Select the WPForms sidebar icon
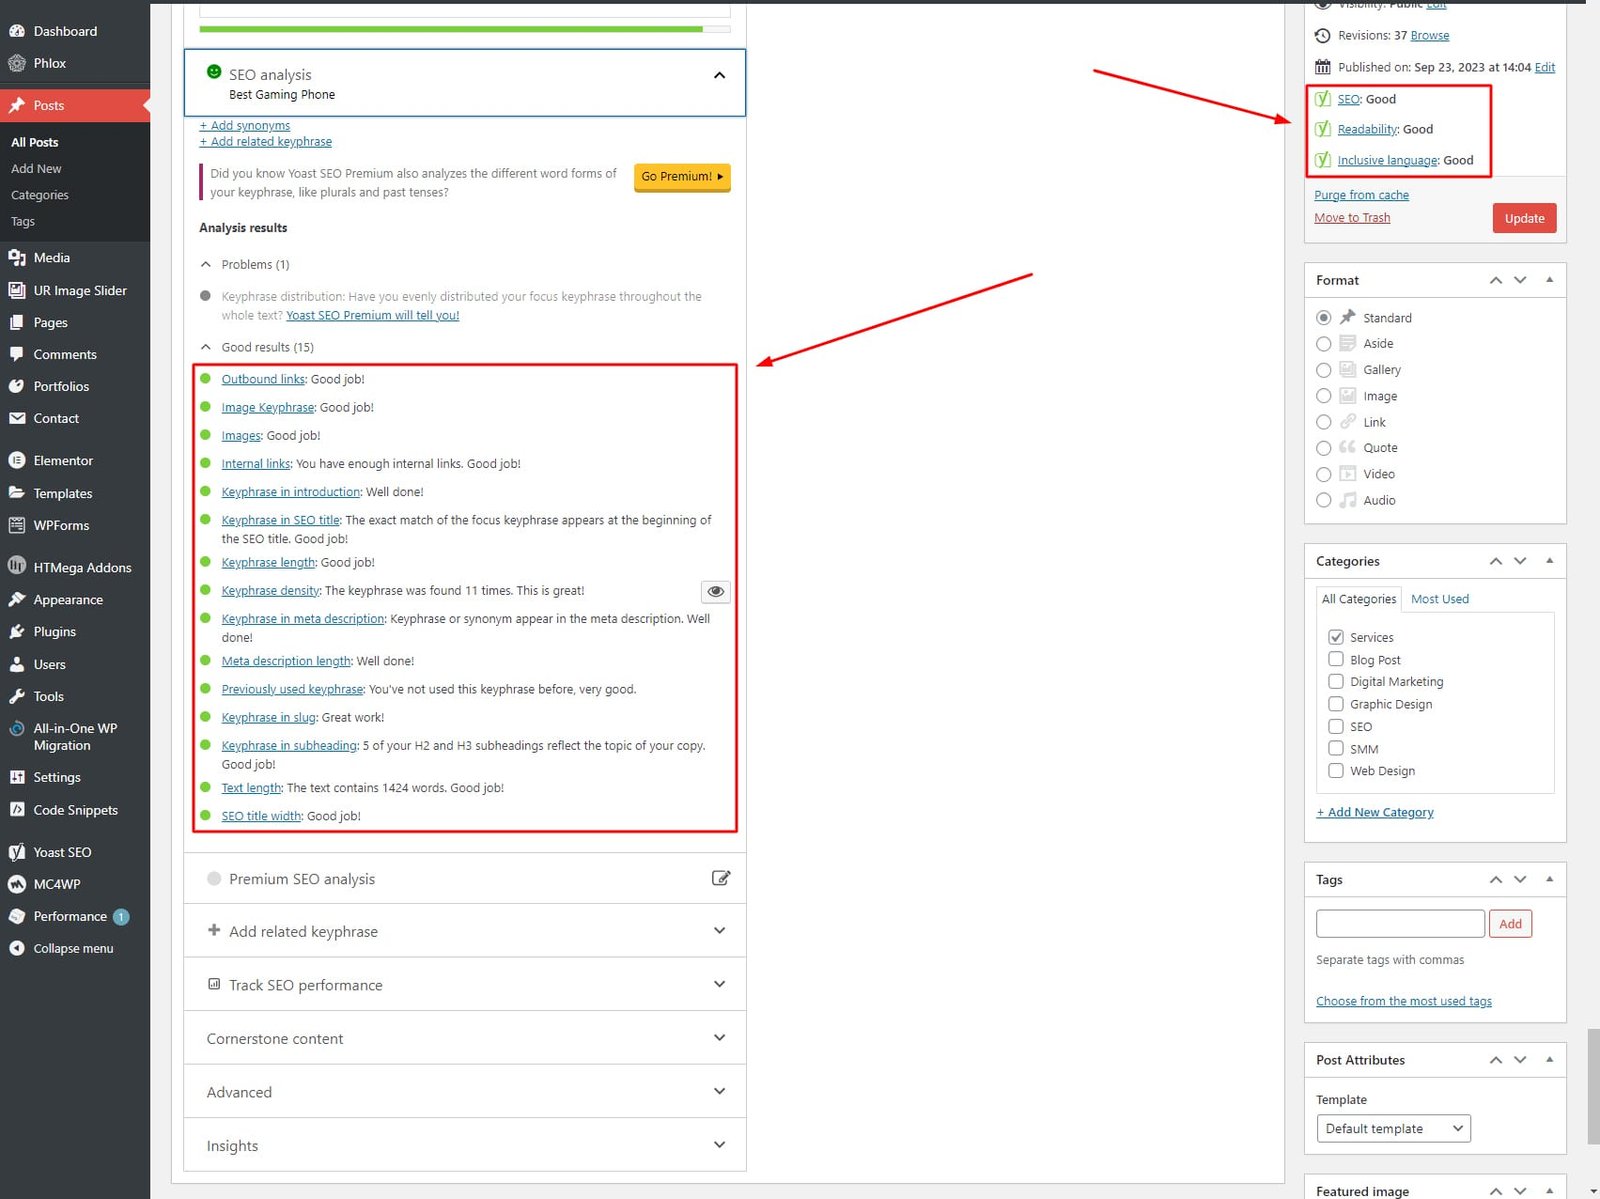This screenshot has height=1199, width=1600. (x=17, y=525)
